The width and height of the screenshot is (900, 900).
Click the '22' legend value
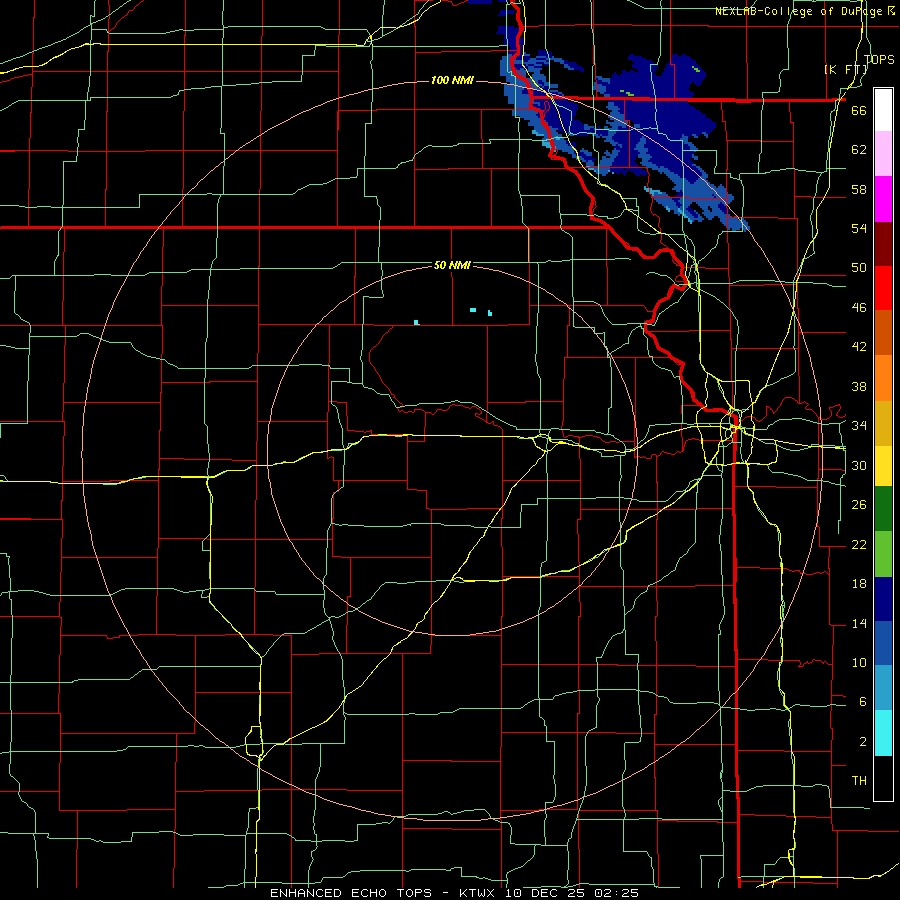click(859, 544)
